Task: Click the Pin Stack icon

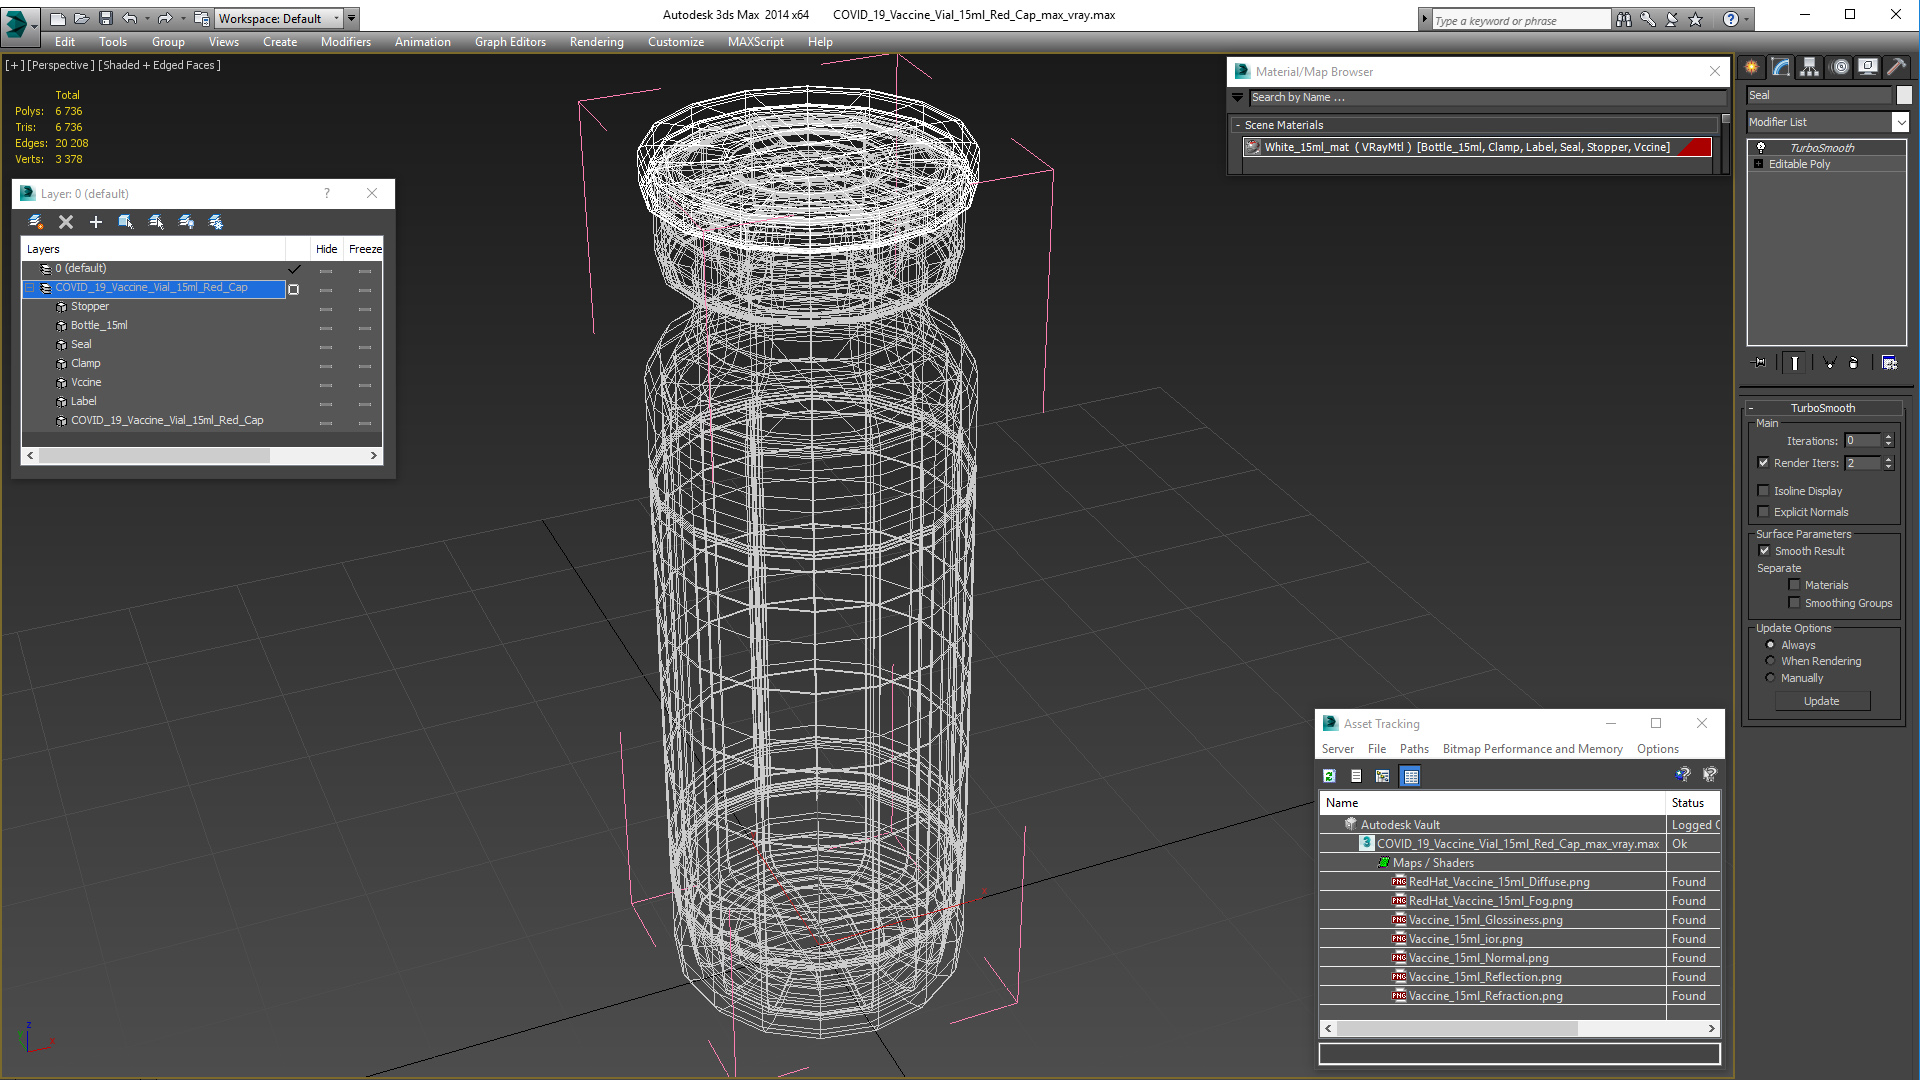Action: pyautogui.click(x=1760, y=363)
